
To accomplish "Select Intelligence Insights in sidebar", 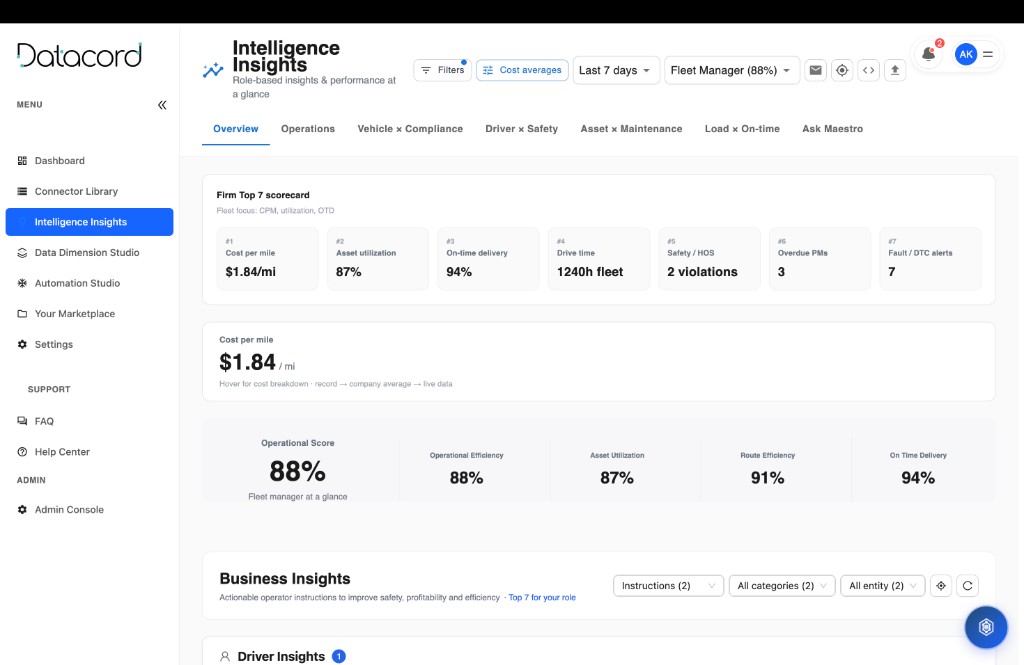I will point(89,222).
